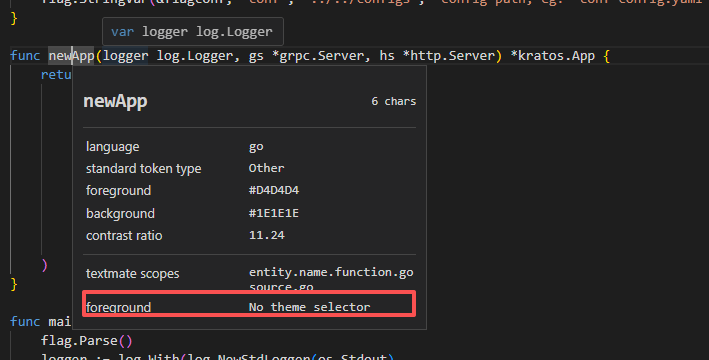Click the 'contrast ratio' label
This screenshot has height=360, width=709.
coord(124,236)
